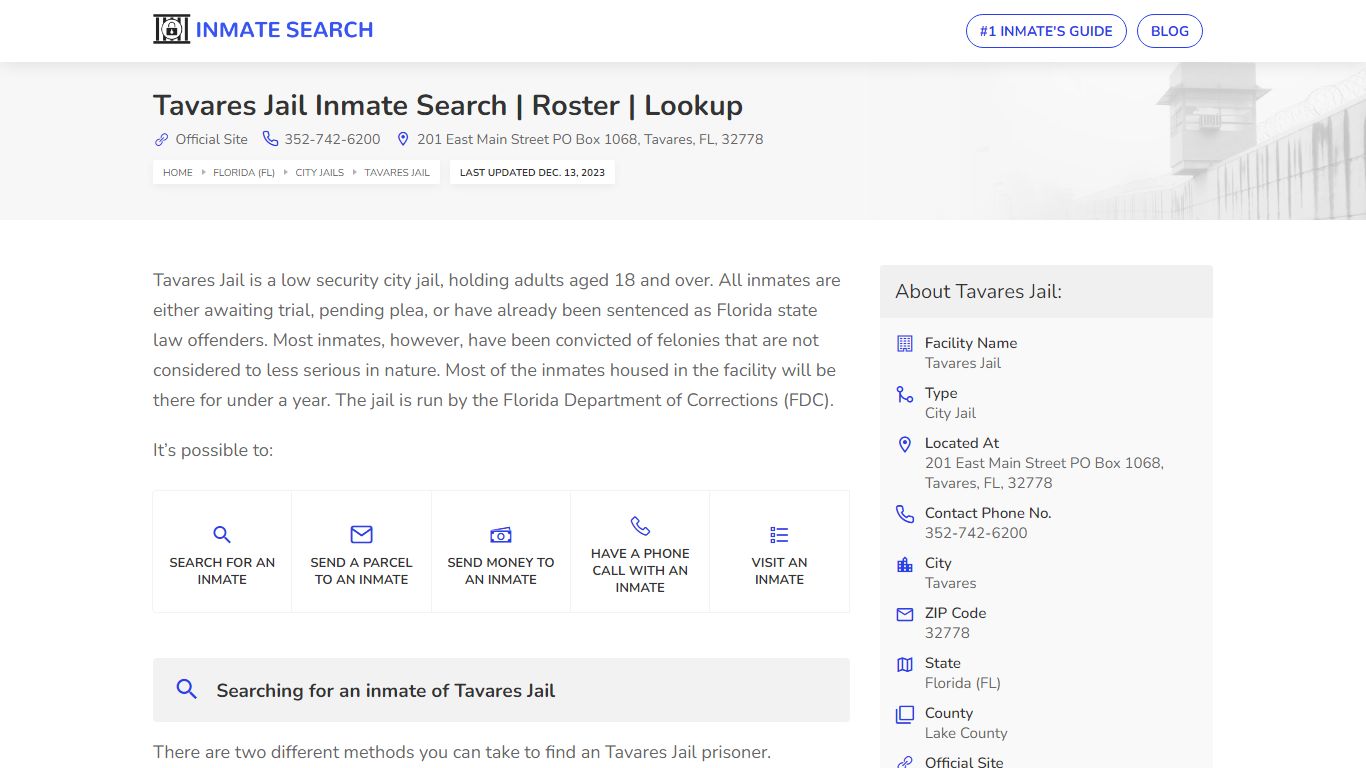Click the building icon next to Facility Name
1366x768 pixels.
(905, 343)
